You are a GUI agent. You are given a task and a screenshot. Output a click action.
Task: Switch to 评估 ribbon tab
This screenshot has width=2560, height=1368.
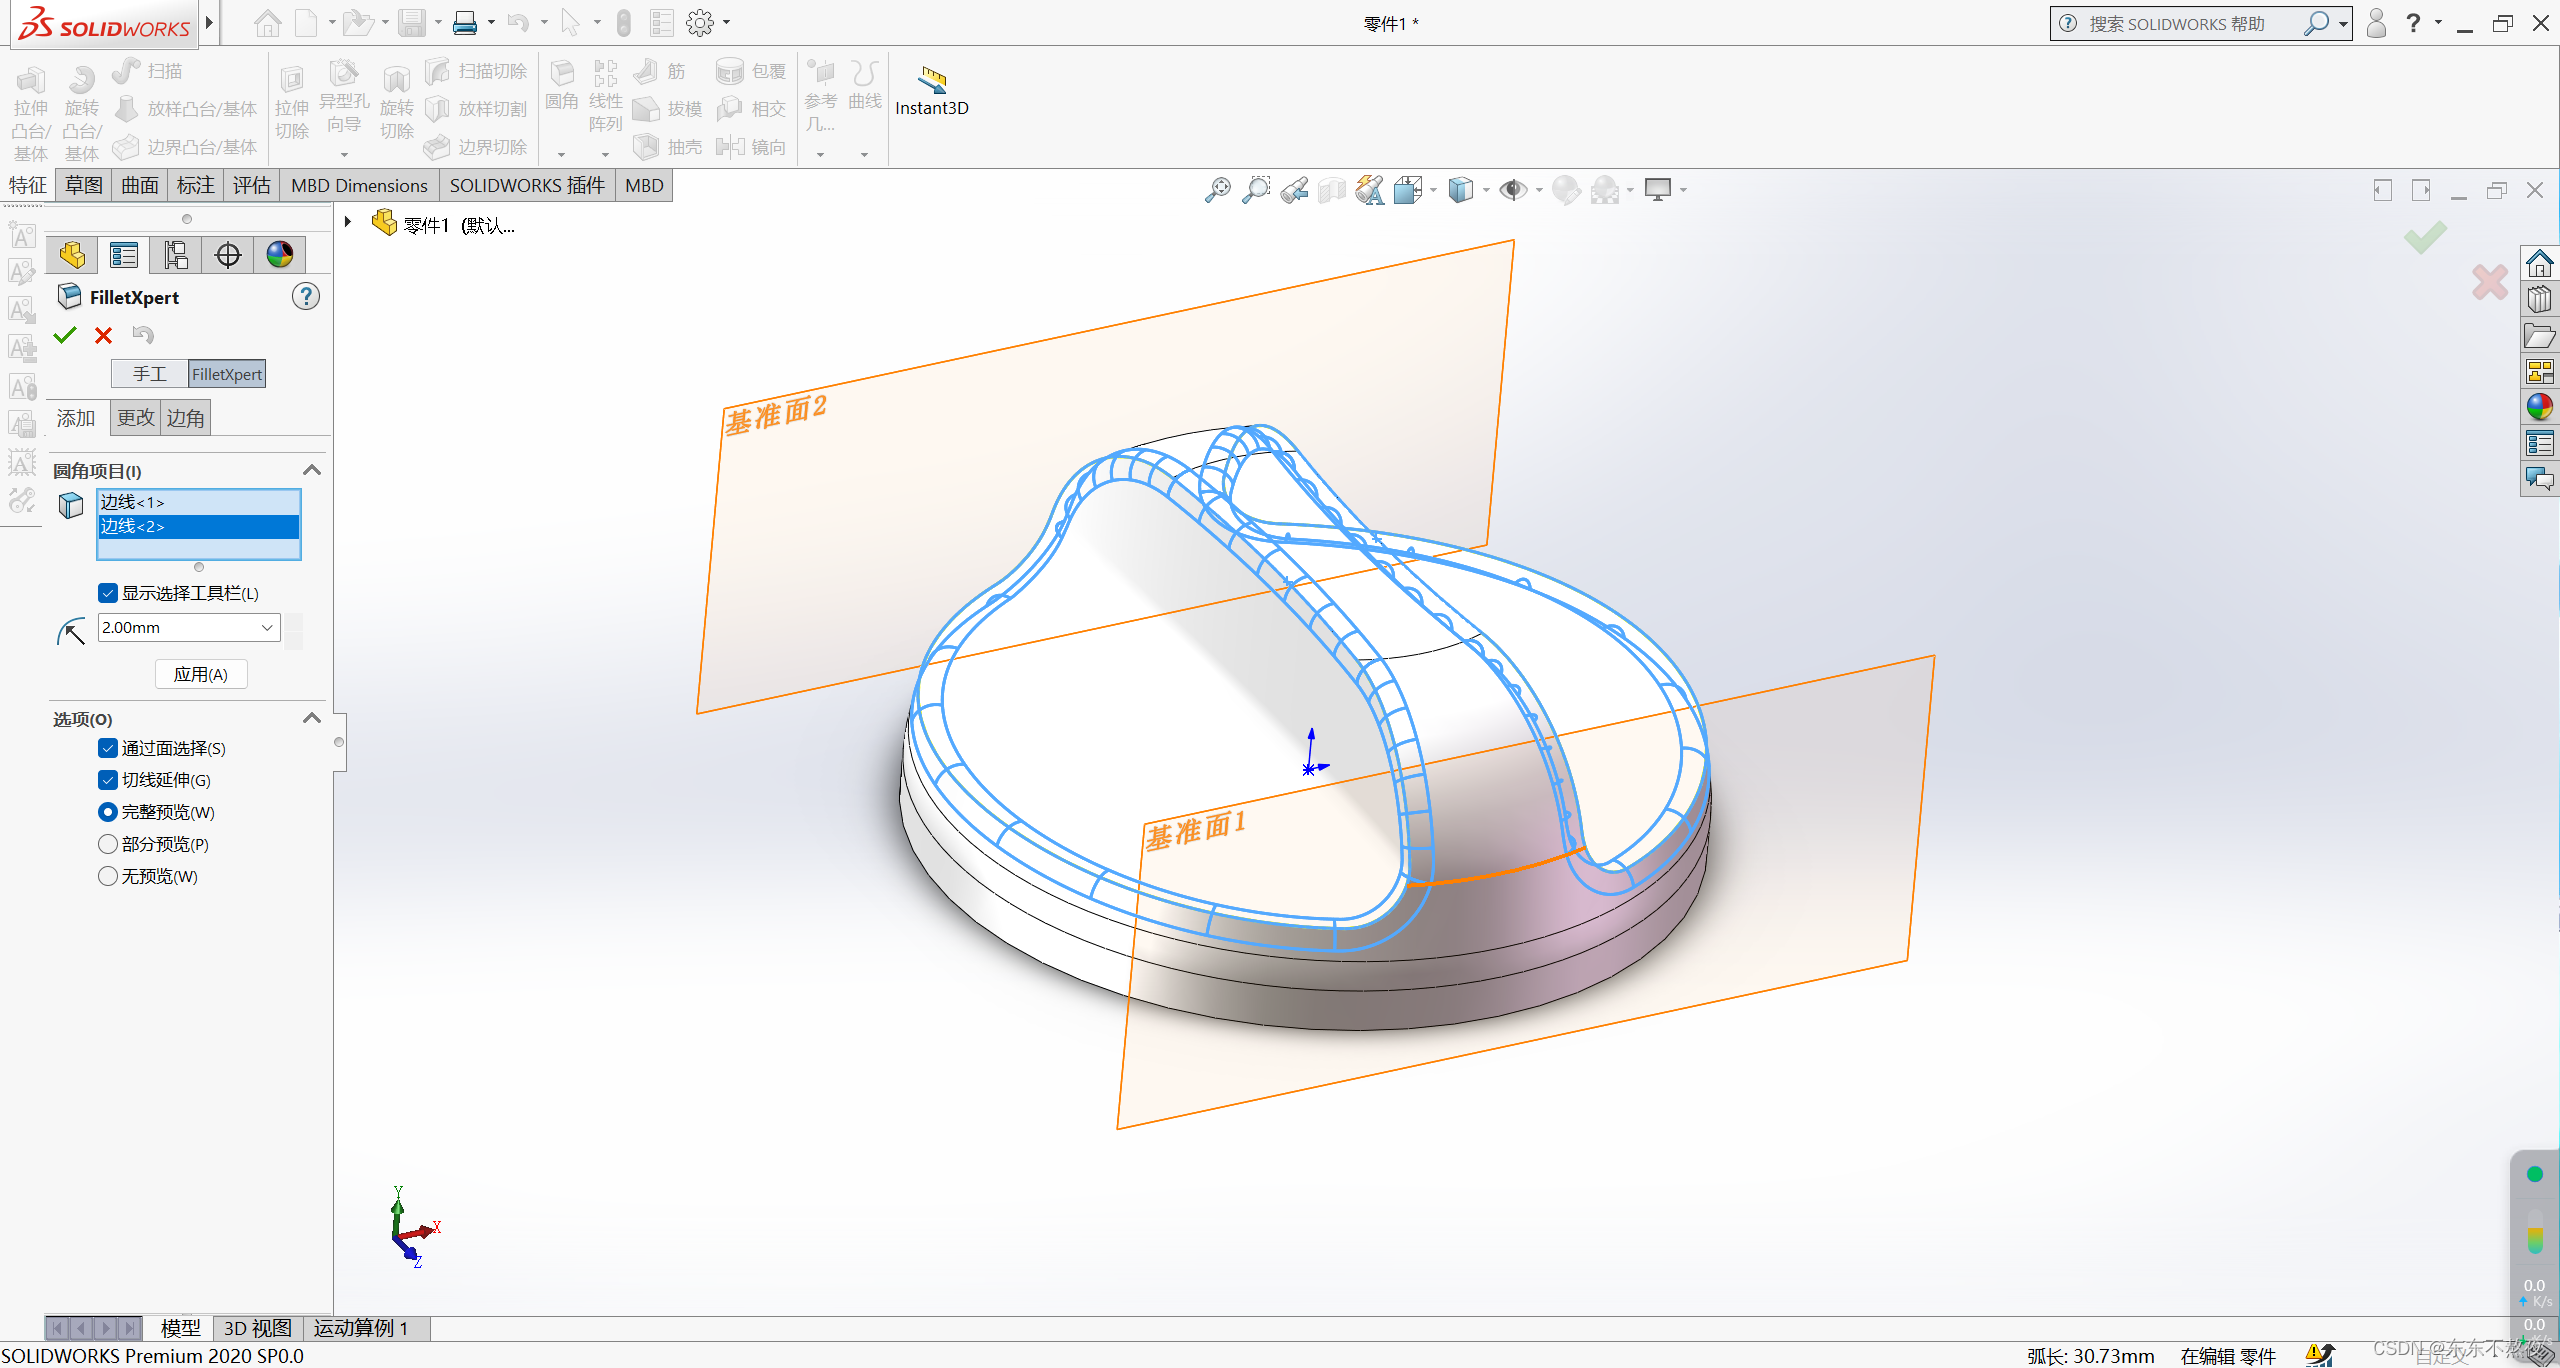pos(252,185)
